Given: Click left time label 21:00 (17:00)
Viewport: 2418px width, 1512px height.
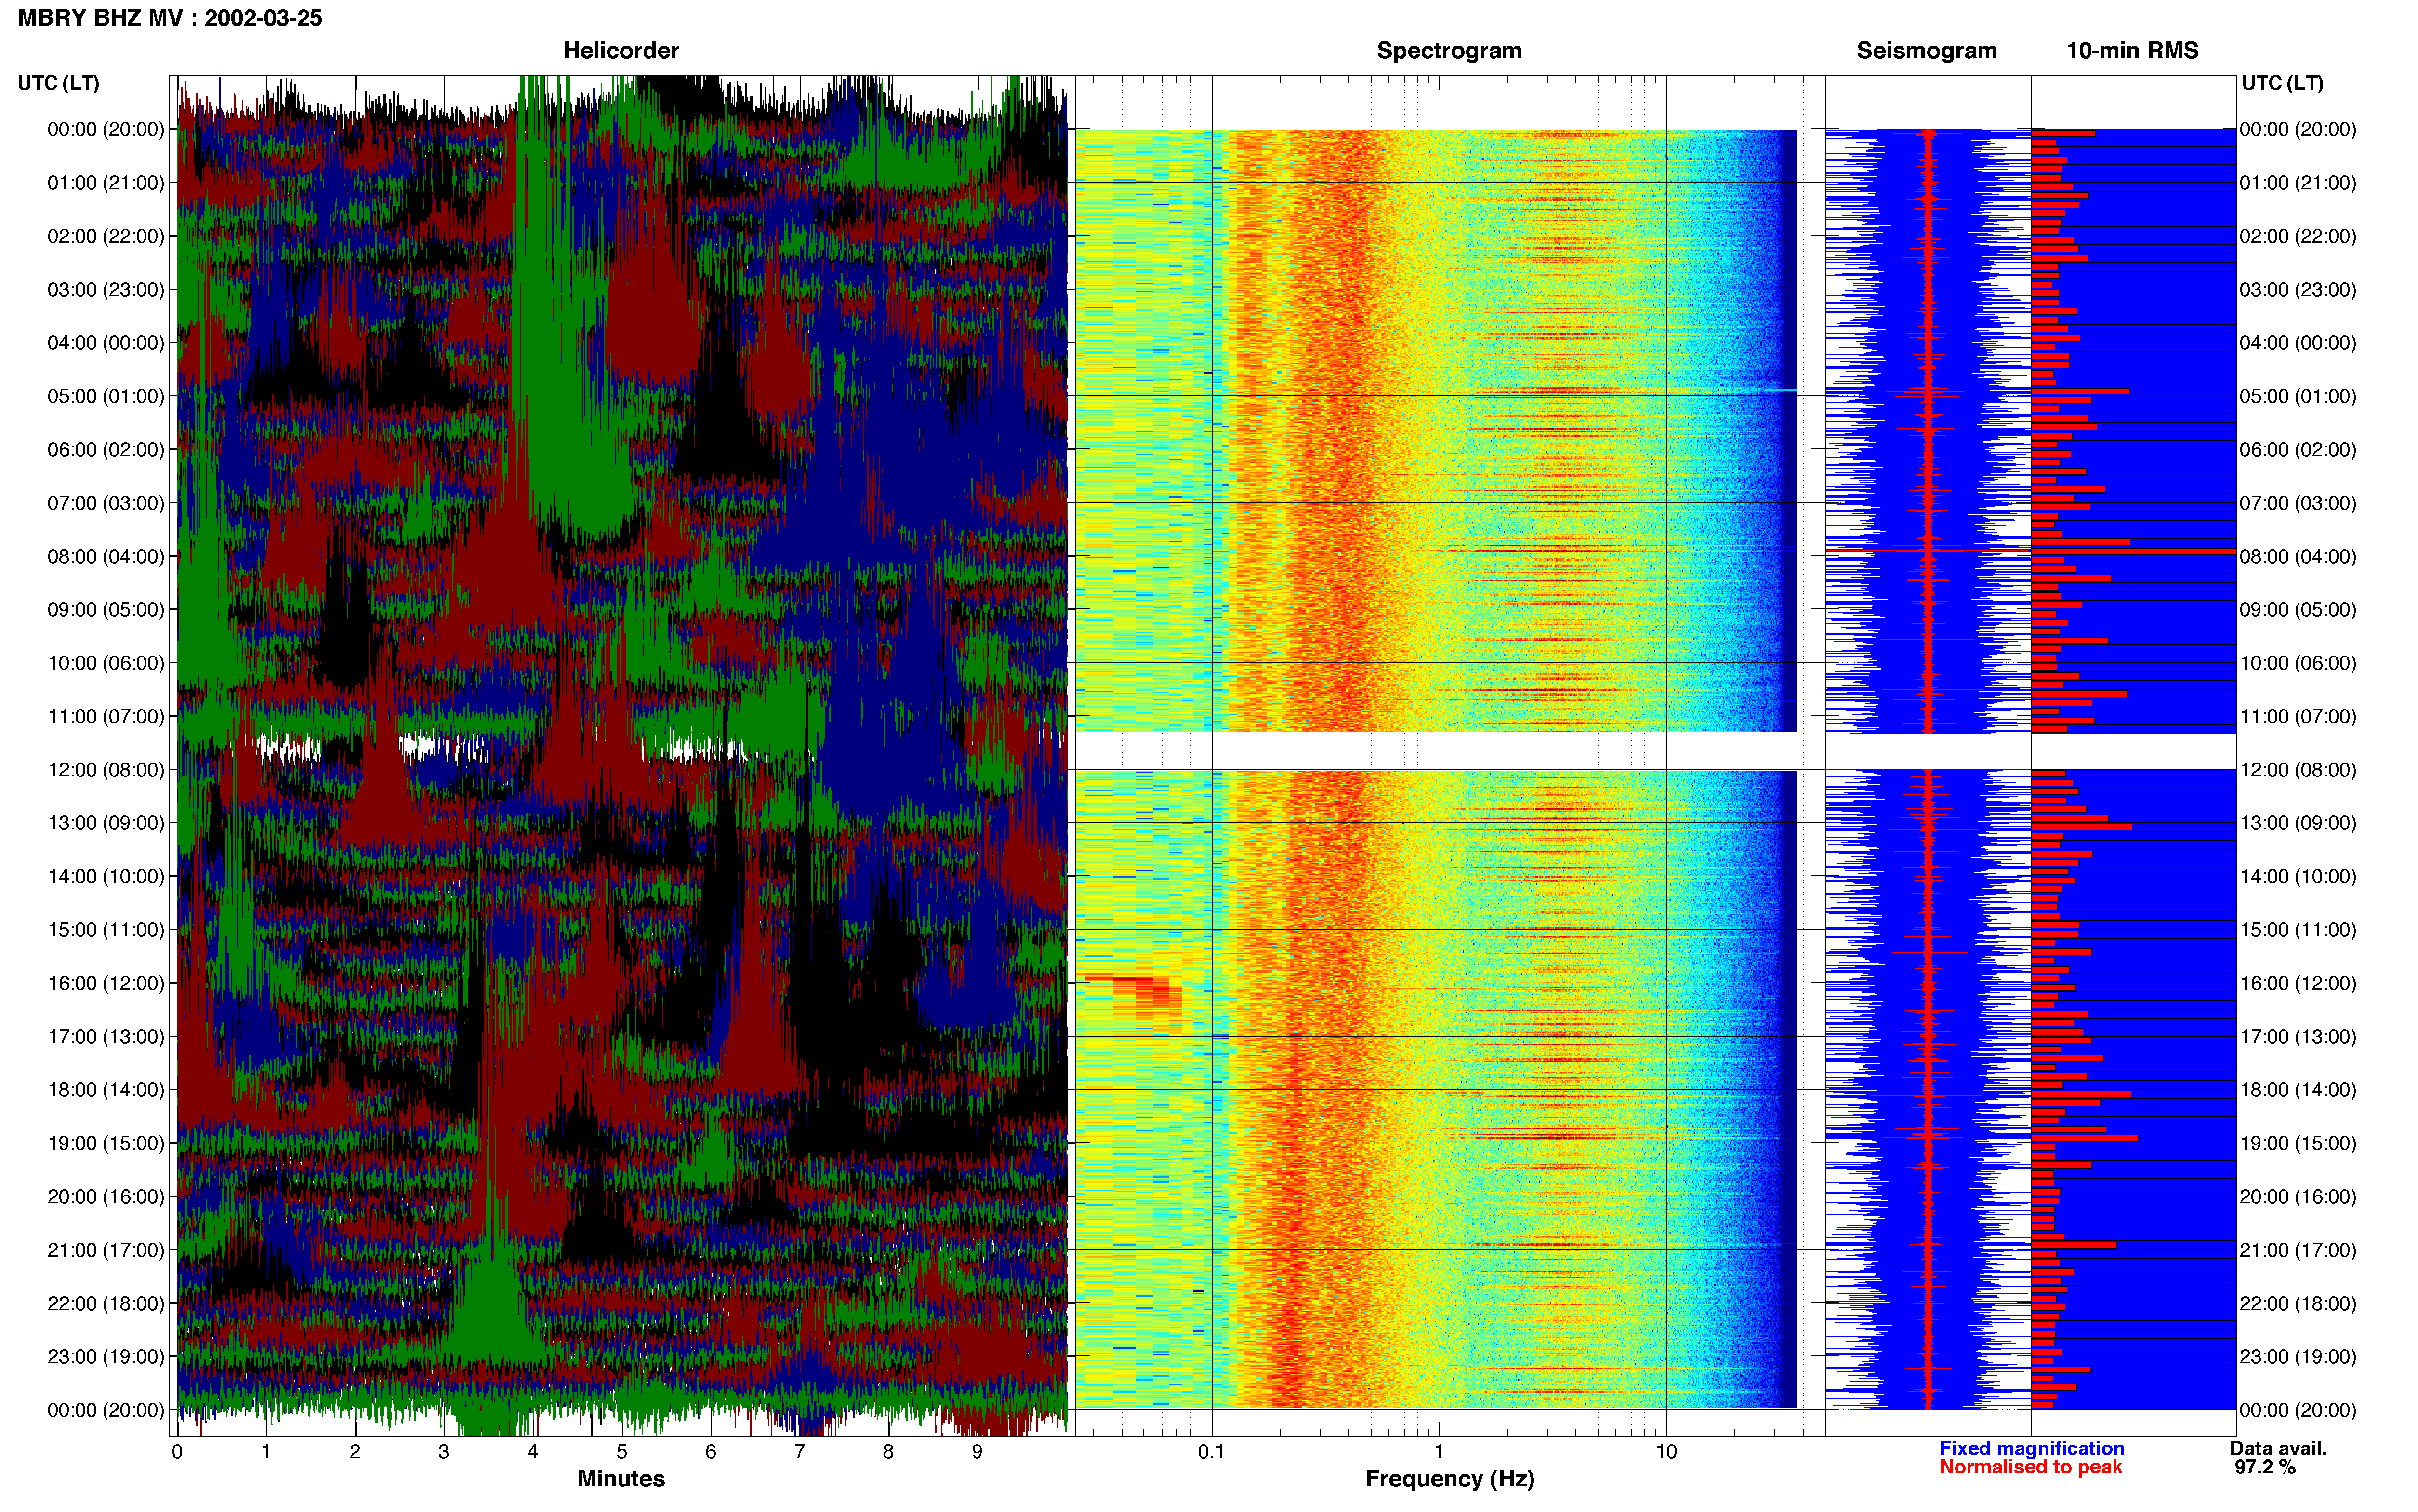Looking at the screenshot, I should pos(106,1250).
